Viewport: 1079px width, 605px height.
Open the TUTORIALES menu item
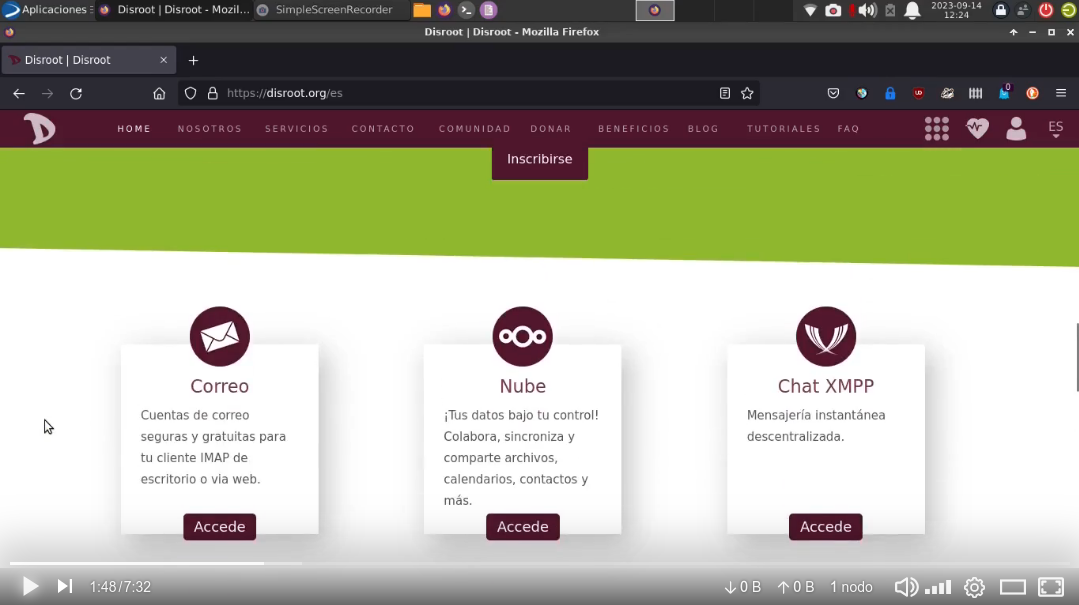click(784, 129)
